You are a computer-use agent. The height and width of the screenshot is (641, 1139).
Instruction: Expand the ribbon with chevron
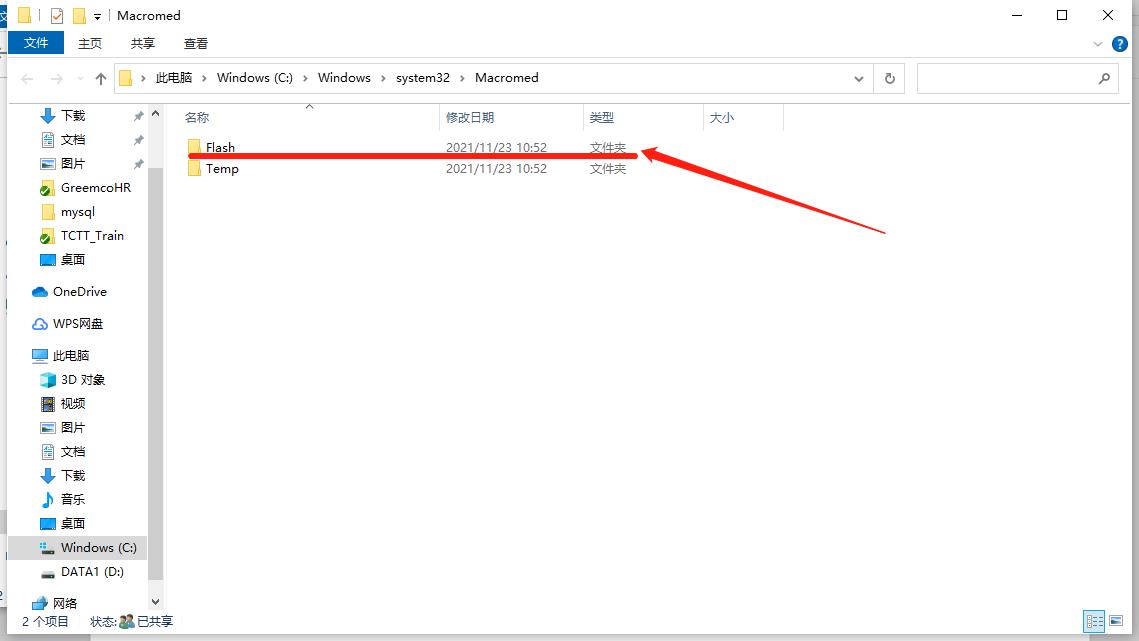tap(1098, 44)
